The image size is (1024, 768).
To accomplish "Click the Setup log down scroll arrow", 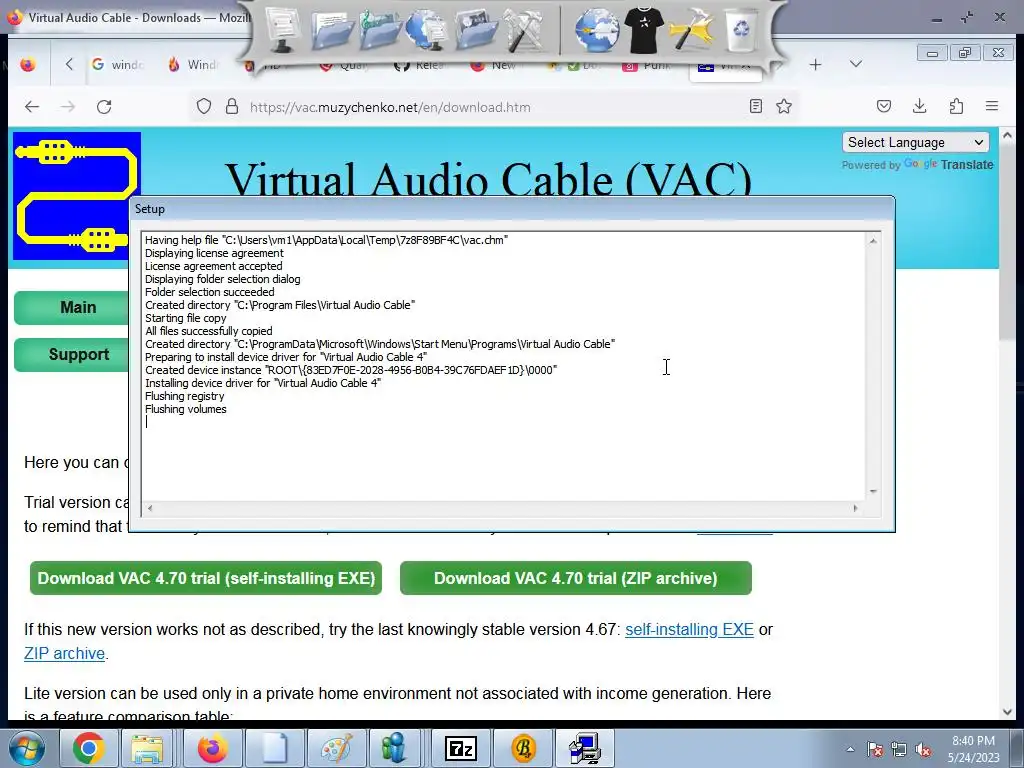I will pyautogui.click(x=873, y=492).
